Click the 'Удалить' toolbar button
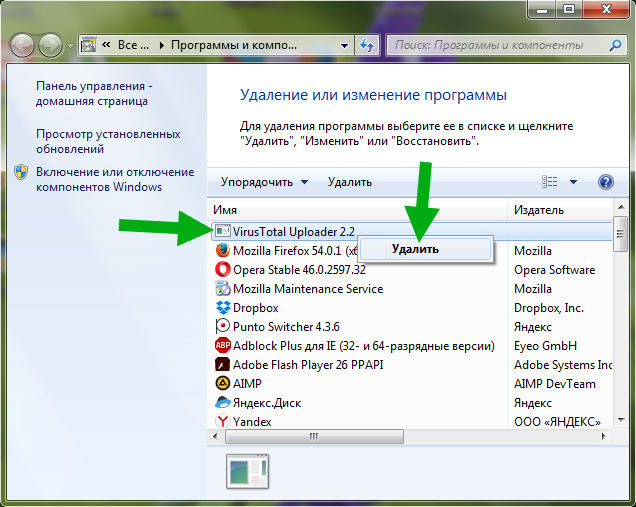 [350, 182]
